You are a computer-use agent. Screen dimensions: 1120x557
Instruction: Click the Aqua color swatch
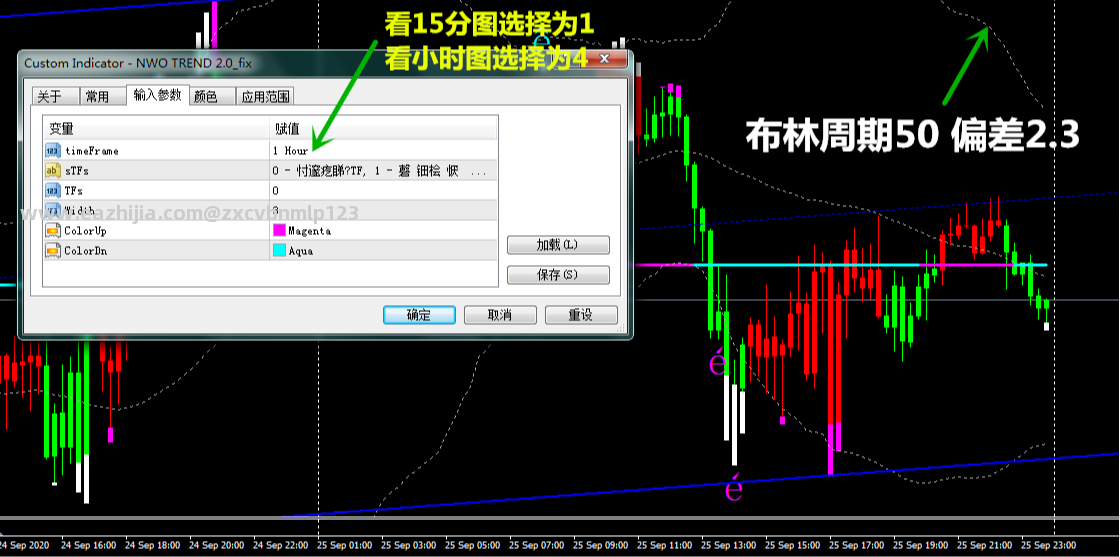click(x=279, y=251)
